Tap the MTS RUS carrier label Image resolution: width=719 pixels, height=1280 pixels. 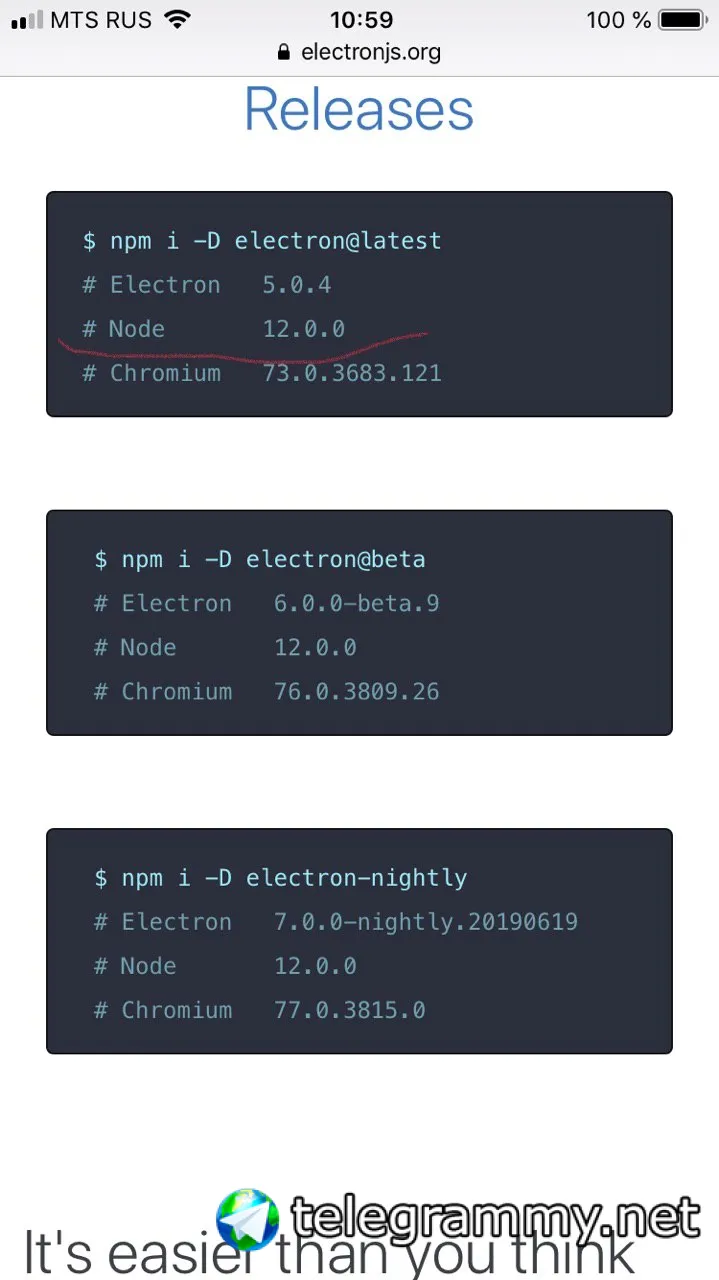(101, 20)
